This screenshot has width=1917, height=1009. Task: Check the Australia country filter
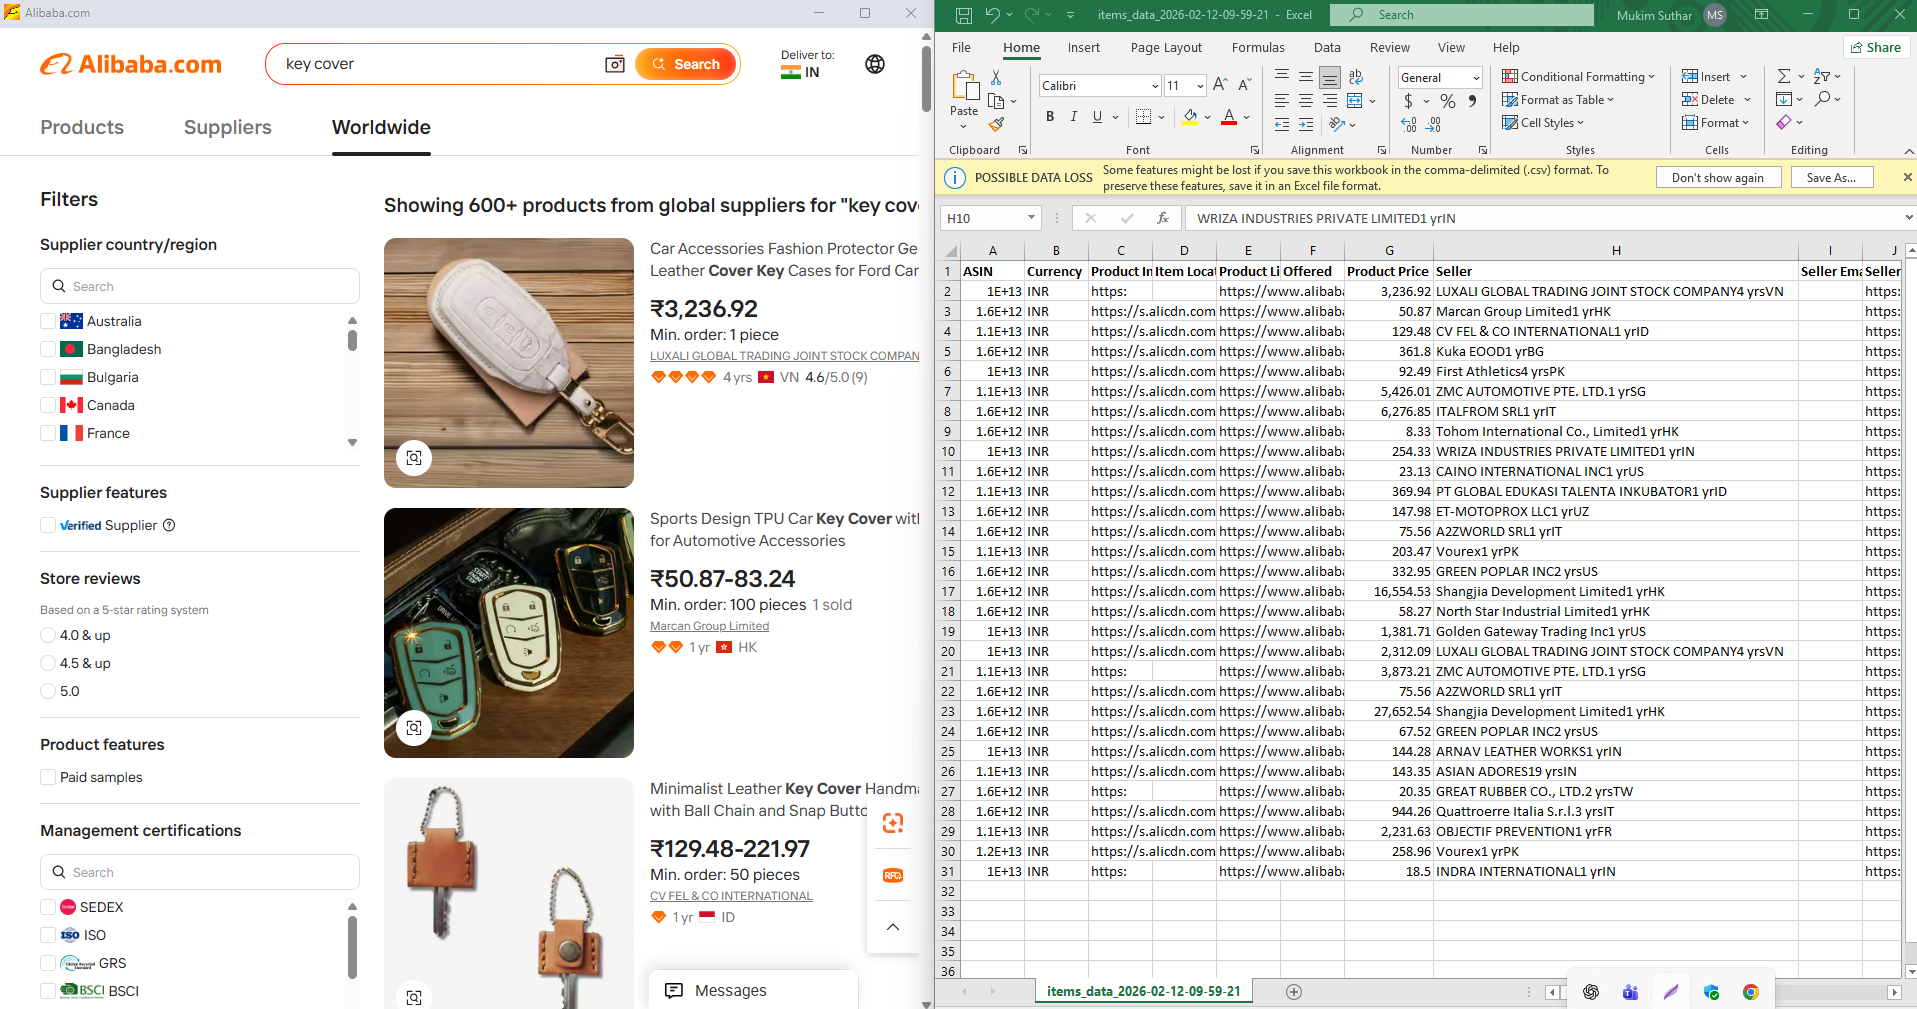(48, 321)
